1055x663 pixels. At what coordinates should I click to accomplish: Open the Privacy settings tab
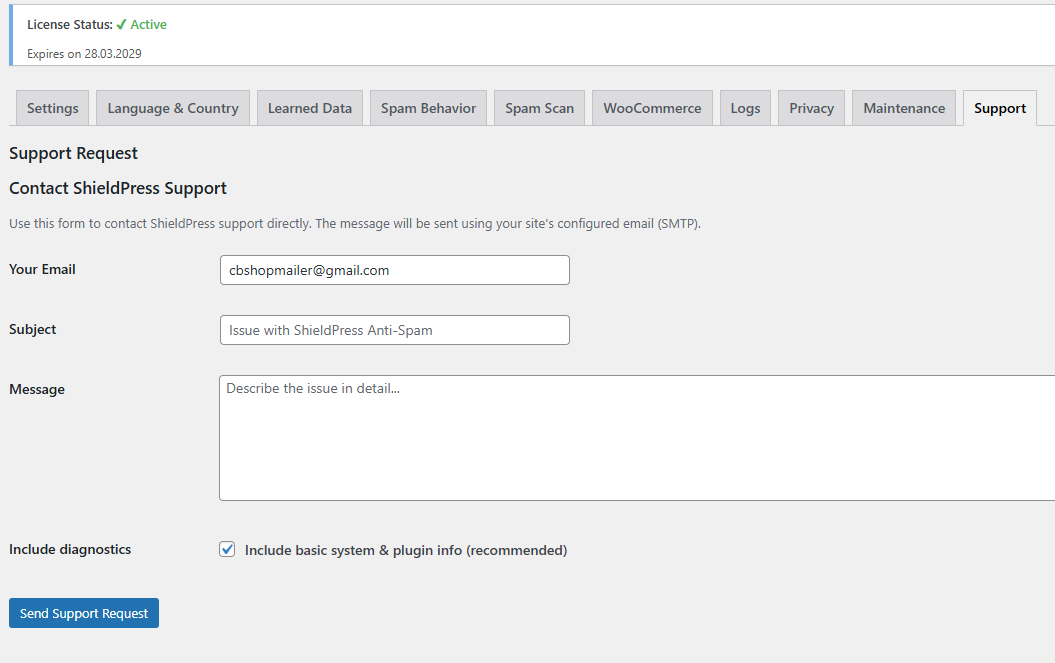(810, 107)
